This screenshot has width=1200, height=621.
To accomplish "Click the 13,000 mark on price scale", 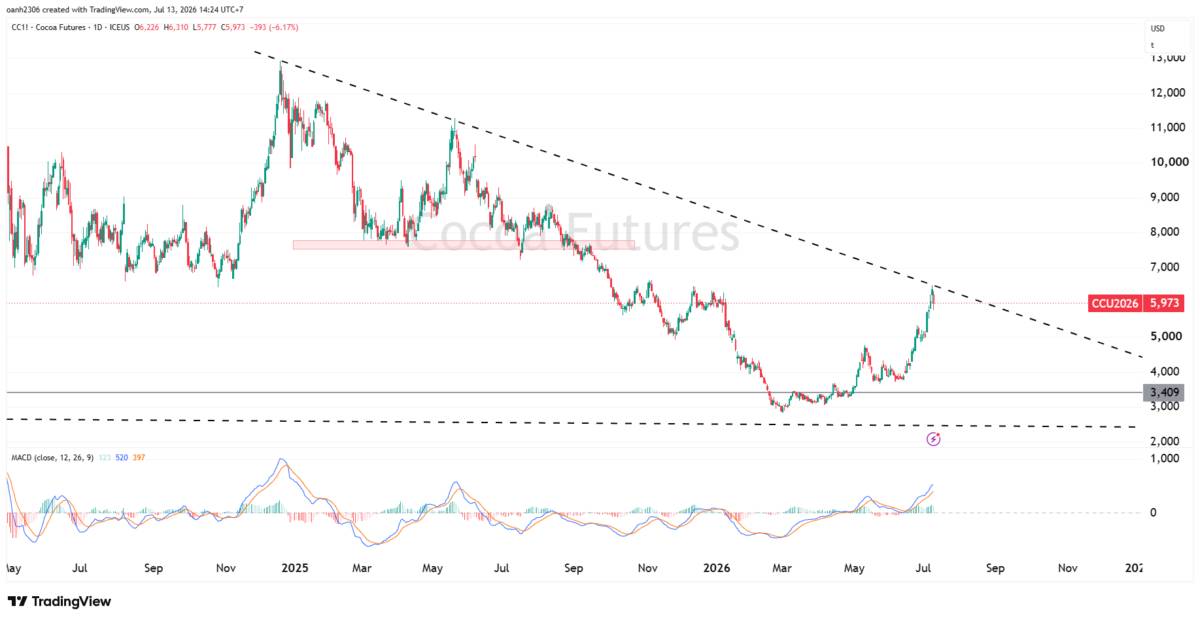I will [x=1168, y=58].
